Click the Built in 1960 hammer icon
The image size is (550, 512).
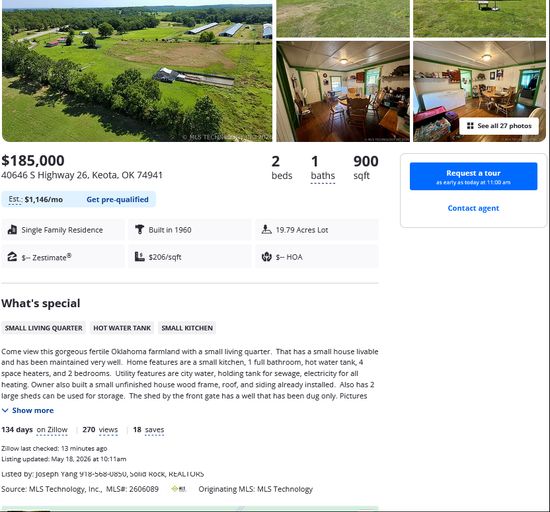tap(139, 230)
